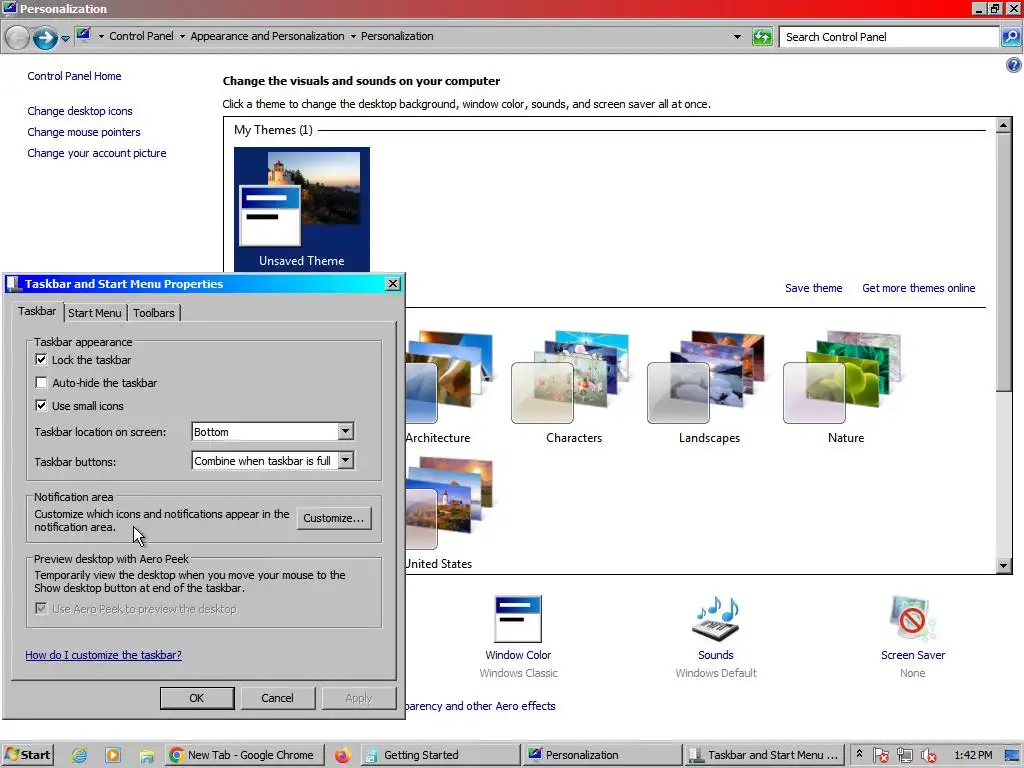Image resolution: width=1024 pixels, height=768 pixels.
Task: Click the address bar location icon
Action: tap(83, 35)
